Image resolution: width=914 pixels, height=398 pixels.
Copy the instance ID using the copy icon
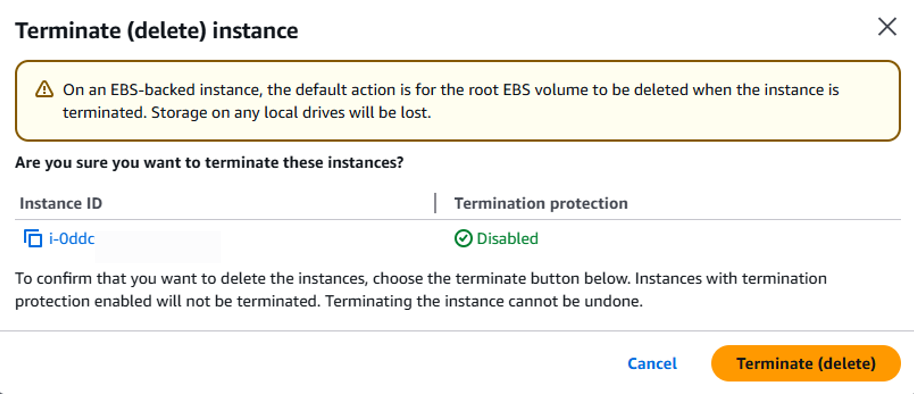coord(33,238)
